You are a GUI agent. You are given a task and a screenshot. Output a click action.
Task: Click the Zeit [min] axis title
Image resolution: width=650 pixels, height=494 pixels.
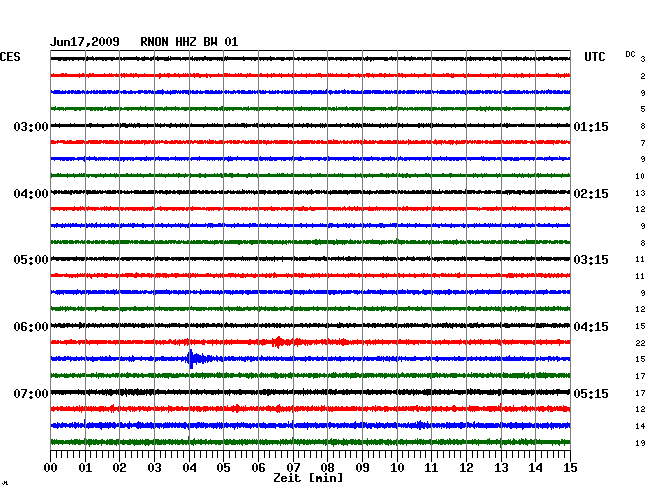(308, 478)
